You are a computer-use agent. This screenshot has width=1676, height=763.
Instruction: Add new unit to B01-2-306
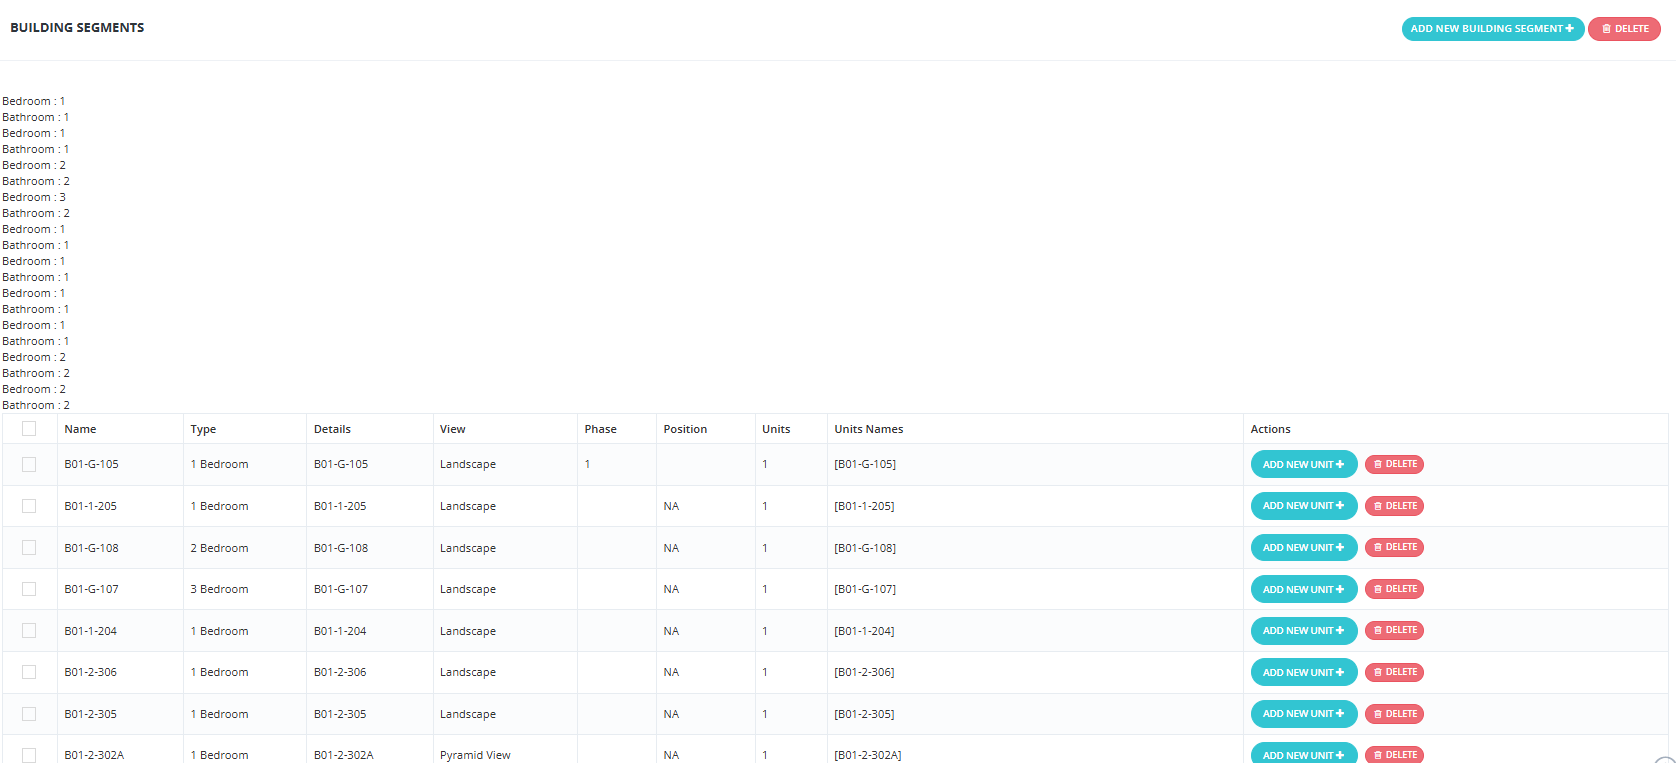[x=1303, y=672]
